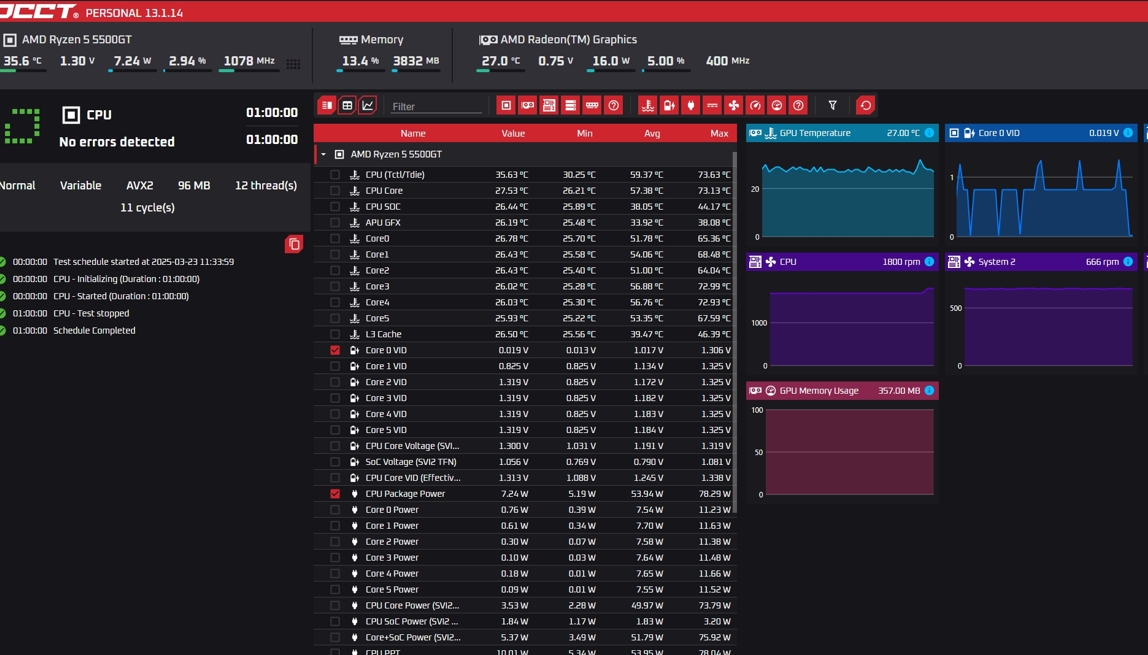Sort sensor table by Max column
Image resolution: width=1148 pixels, height=655 pixels.
[719, 133]
